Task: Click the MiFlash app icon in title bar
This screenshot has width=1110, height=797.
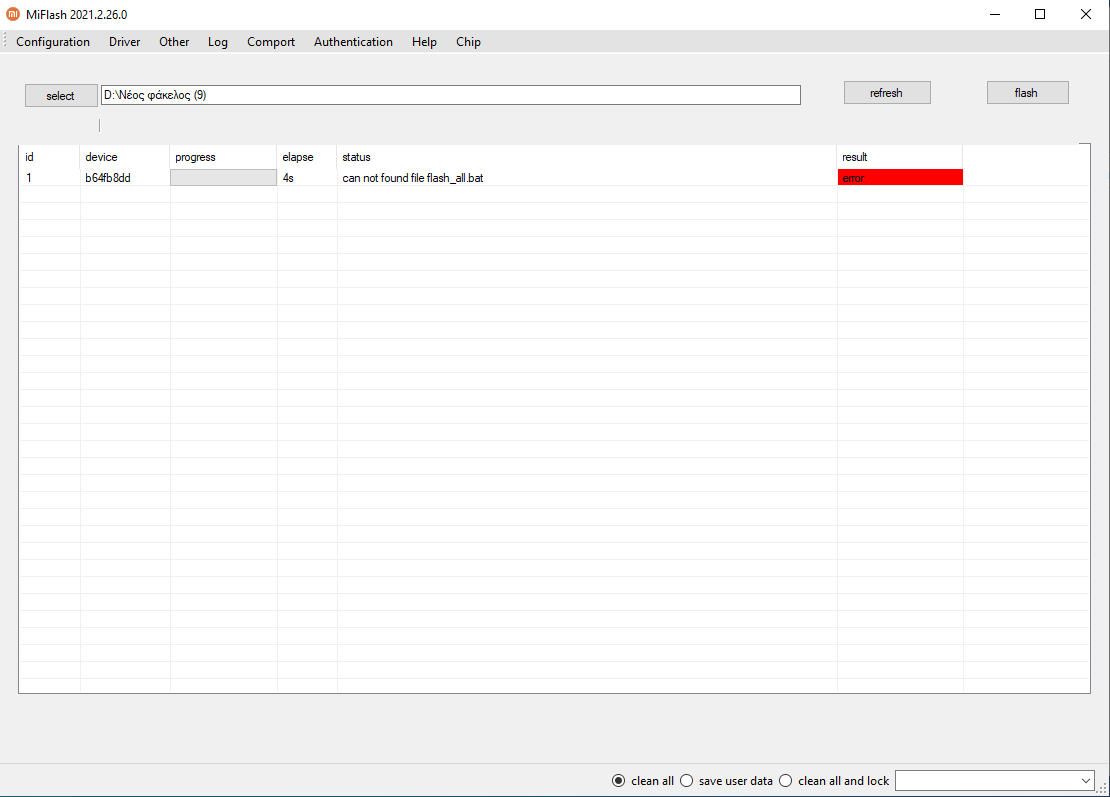Action: [x=13, y=14]
